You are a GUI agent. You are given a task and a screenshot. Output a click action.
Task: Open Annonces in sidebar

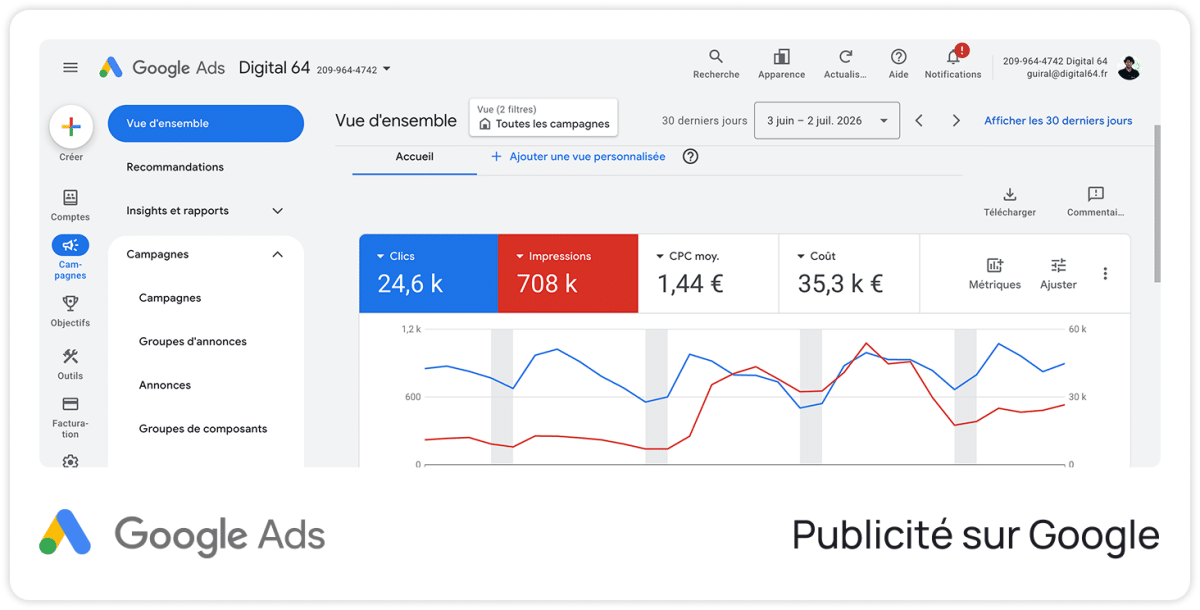coord(165,385)
